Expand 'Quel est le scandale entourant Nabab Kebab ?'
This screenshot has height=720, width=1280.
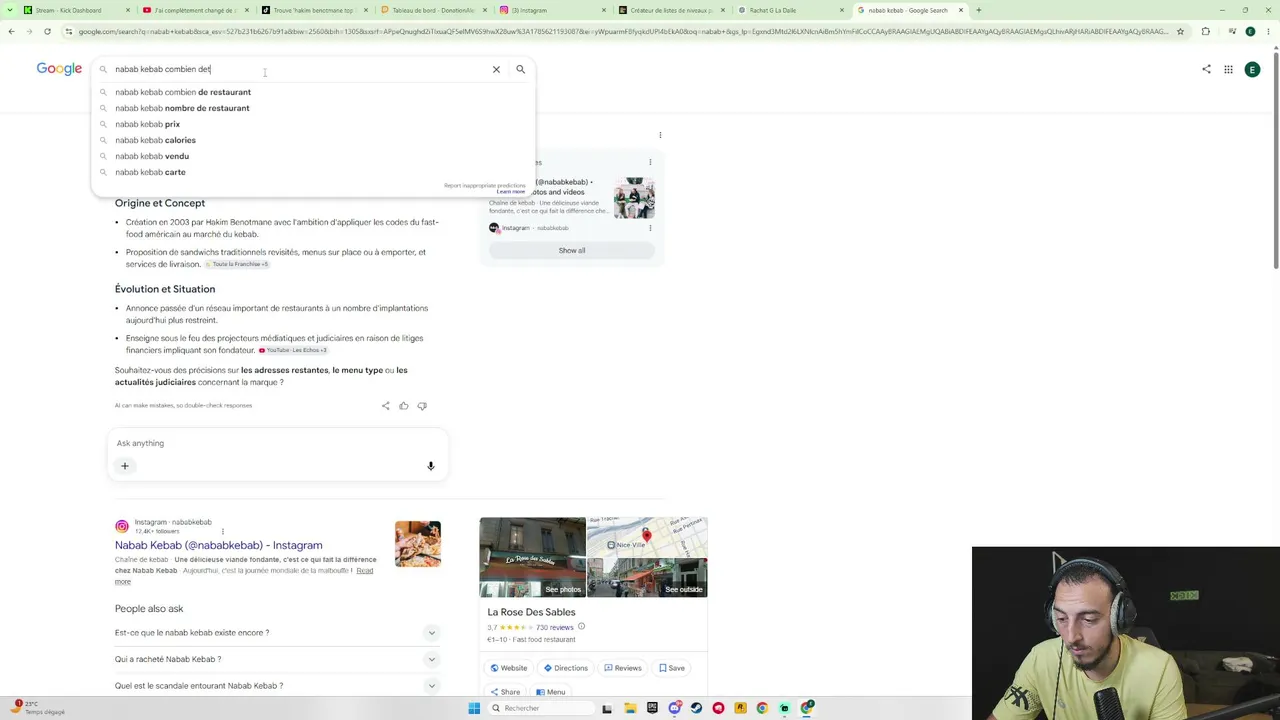coord(277,686)
